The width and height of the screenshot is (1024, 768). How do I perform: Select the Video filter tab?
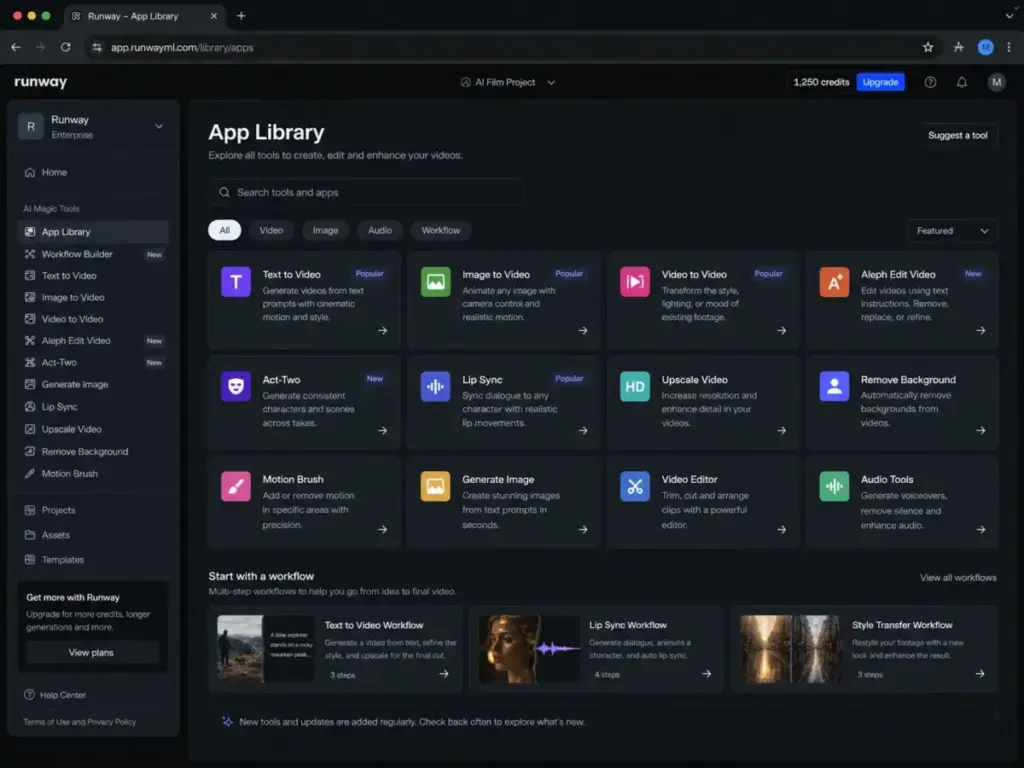click(x=271, y=230)
